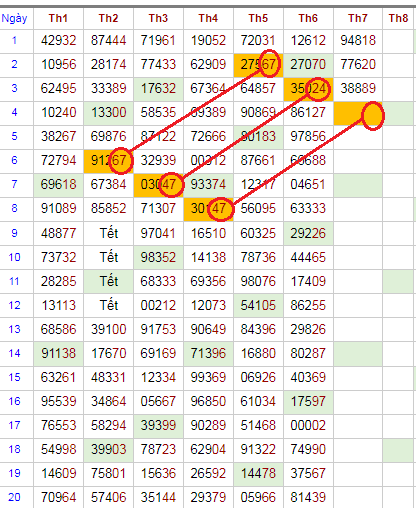Click highlighted cell 14478
The image size is (416, 508).
pyautogui.click(x=258, y=473)
